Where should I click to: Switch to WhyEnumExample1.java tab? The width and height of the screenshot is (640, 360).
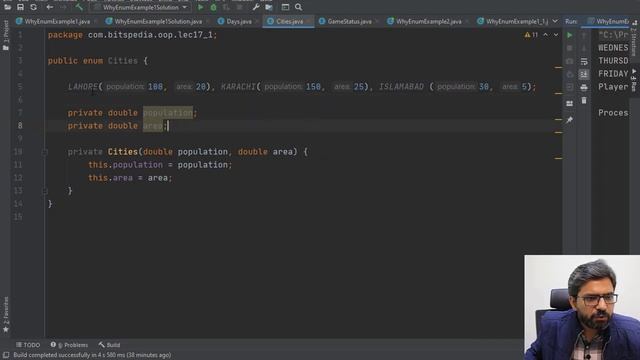click(57, 21)
